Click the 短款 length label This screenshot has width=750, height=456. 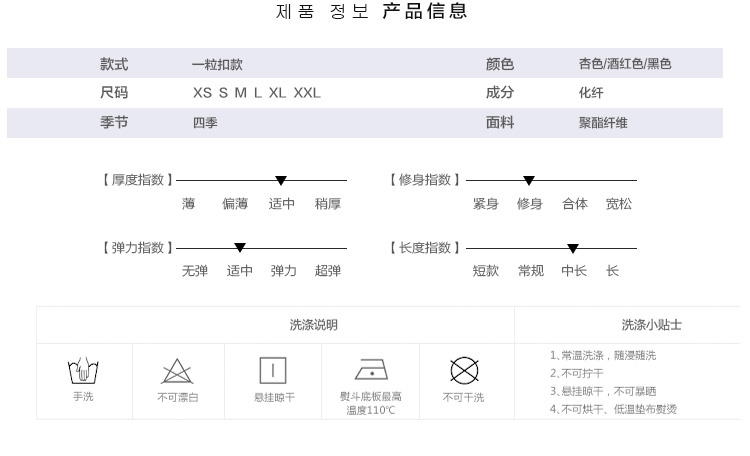point(486,271)
